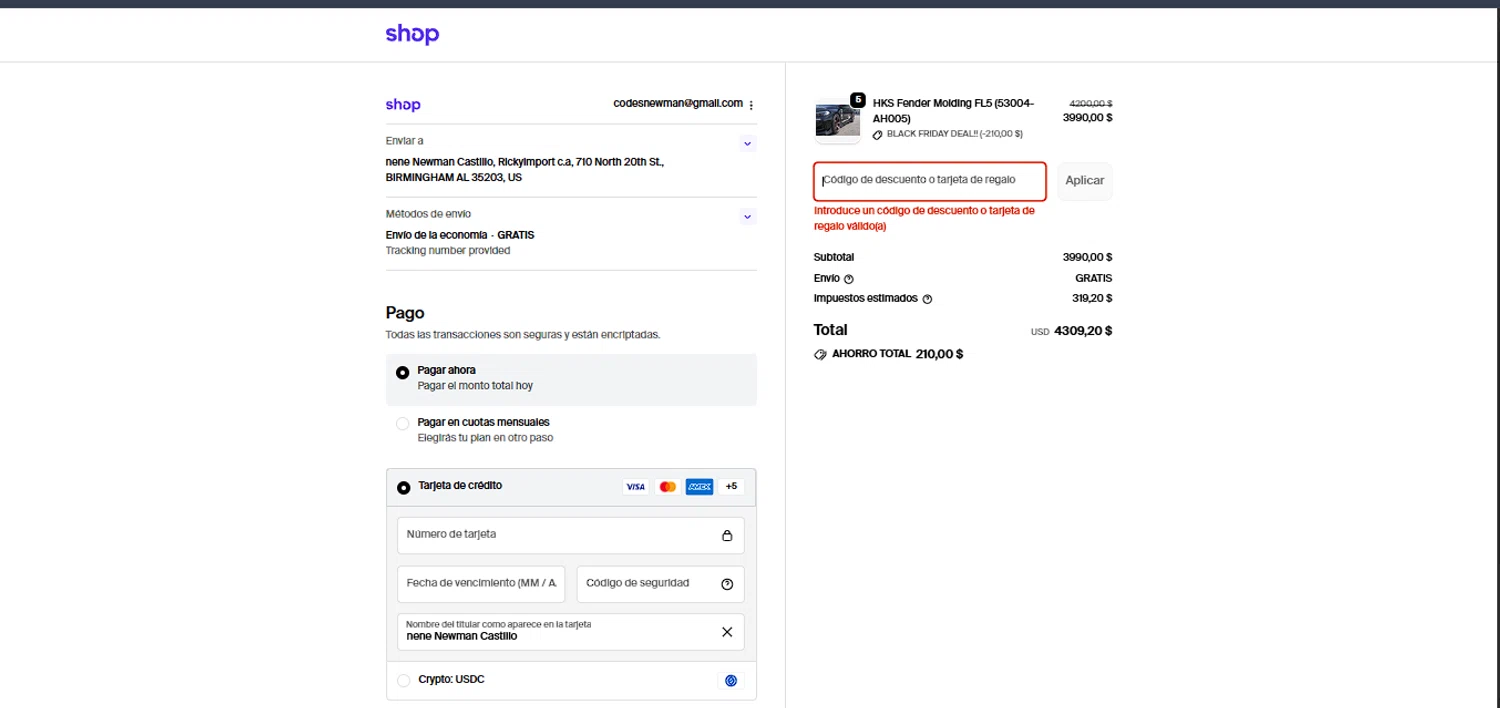
Task: Focus the Número de tarjeta field
Action: click(571, 535)
